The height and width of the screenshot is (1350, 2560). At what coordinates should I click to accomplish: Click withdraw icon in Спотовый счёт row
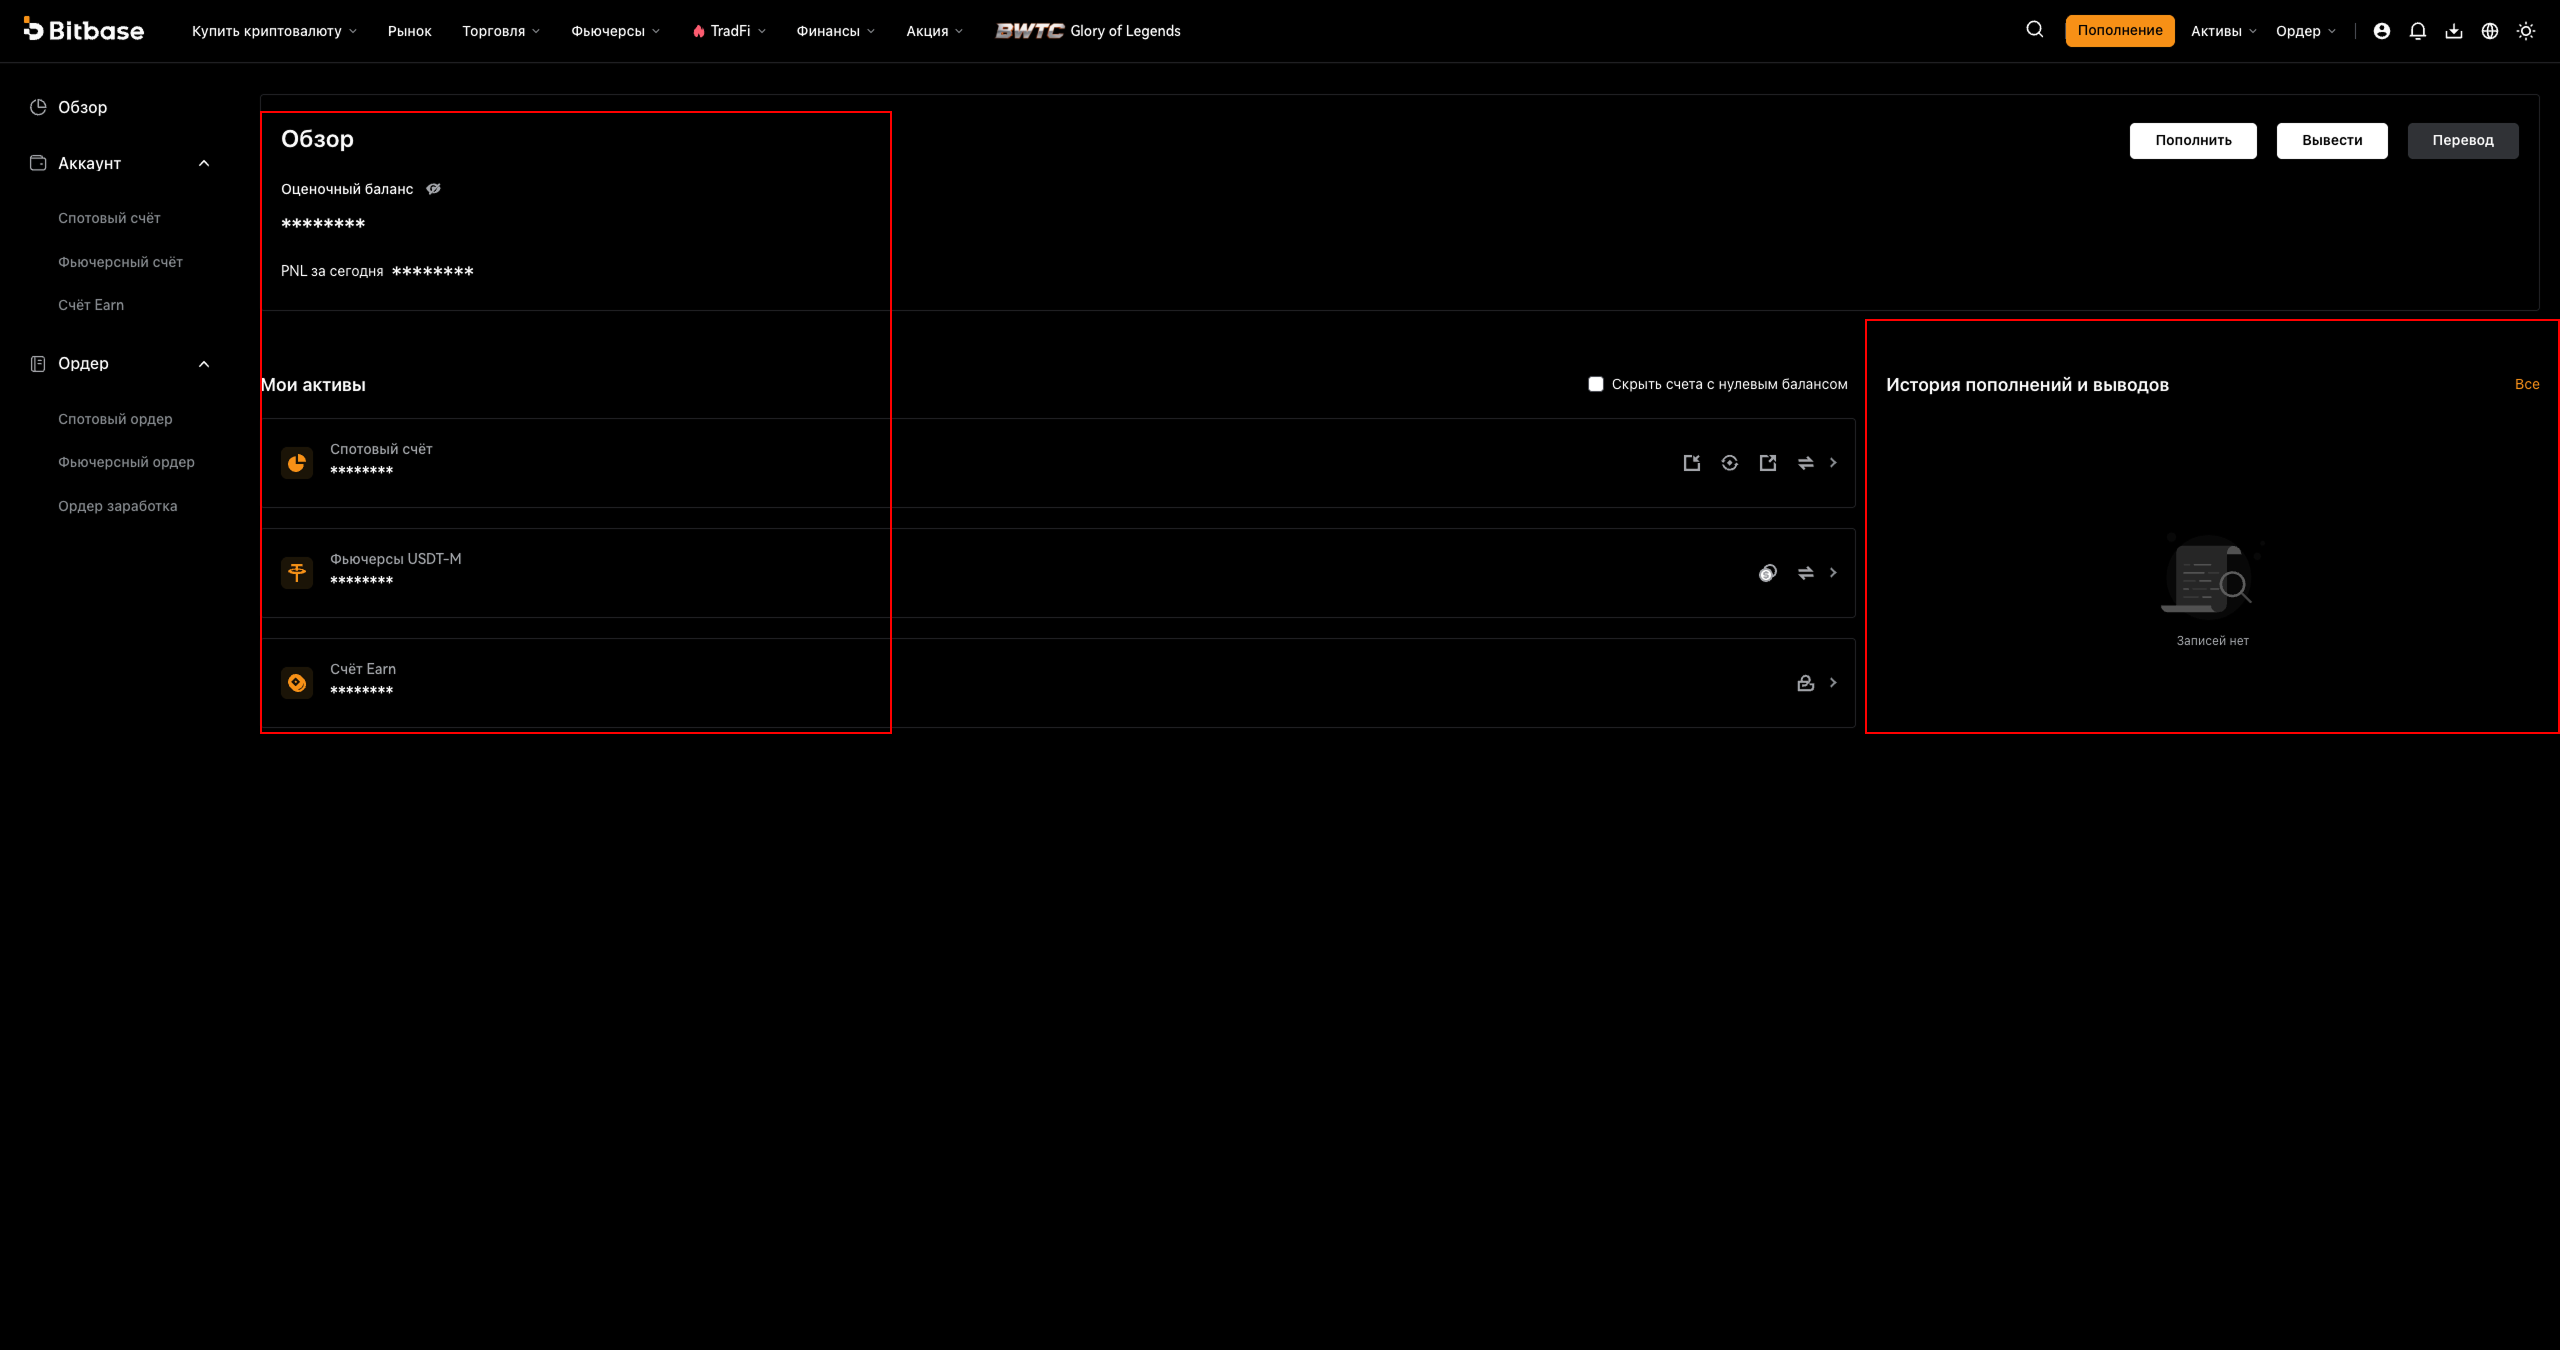(1768, 463)
